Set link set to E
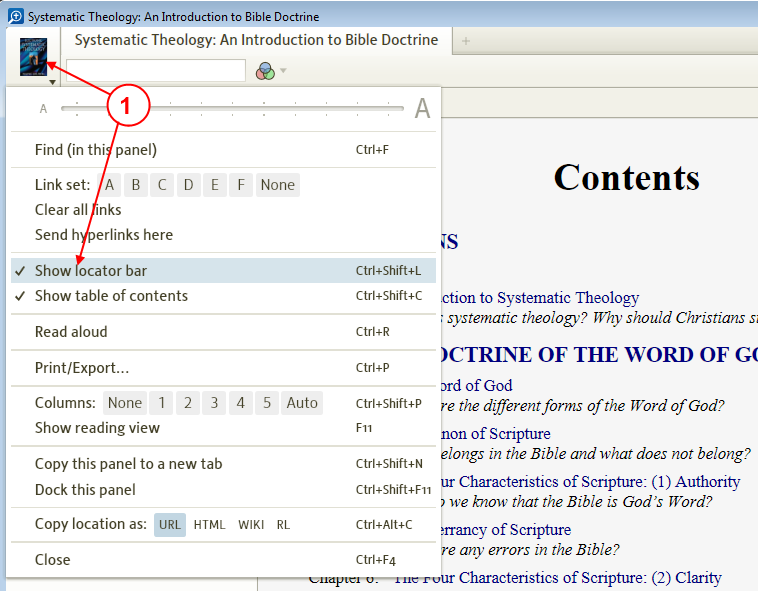Image resolution: width=758 pixels, height=591 pixels. click(215, 185)
